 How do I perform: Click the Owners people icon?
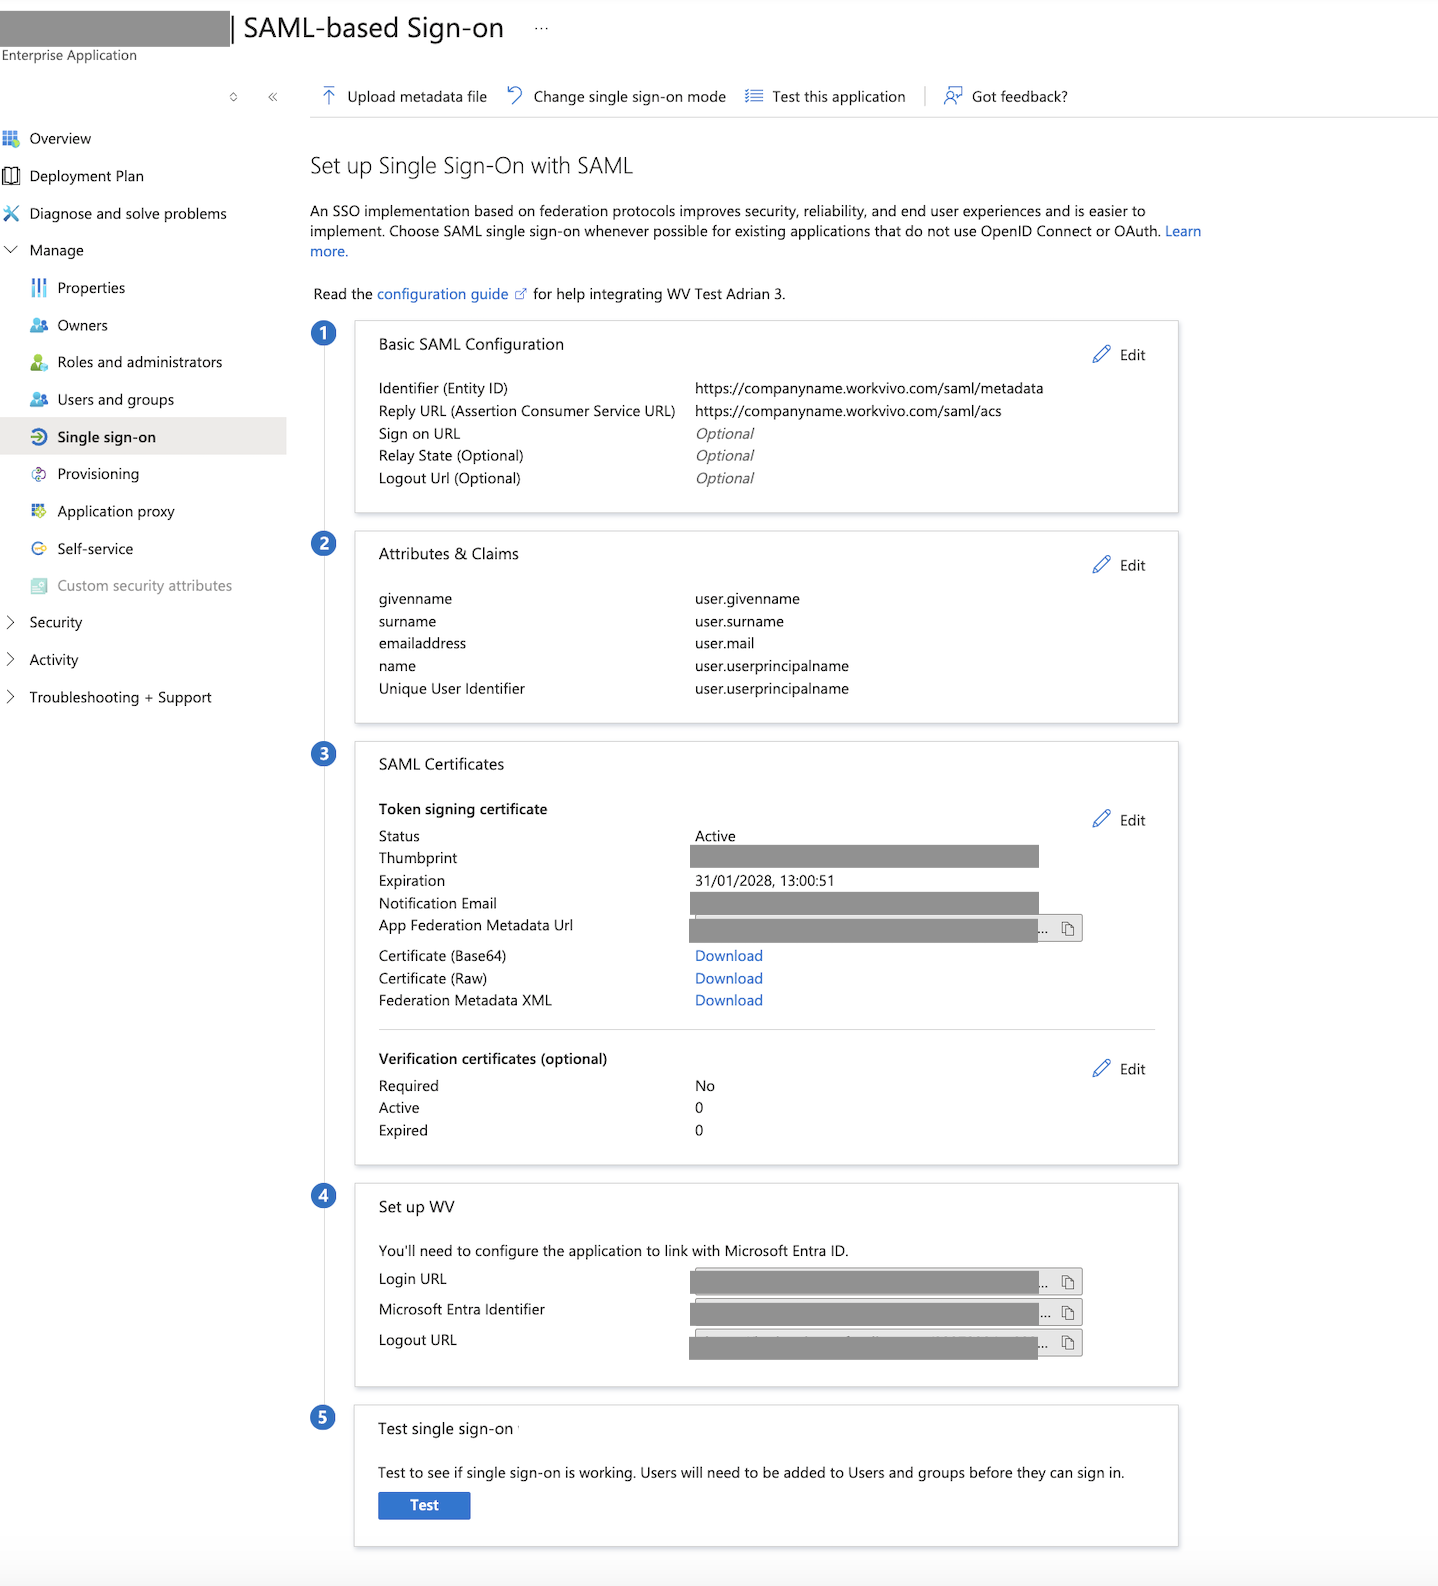(x=39, y=325)
